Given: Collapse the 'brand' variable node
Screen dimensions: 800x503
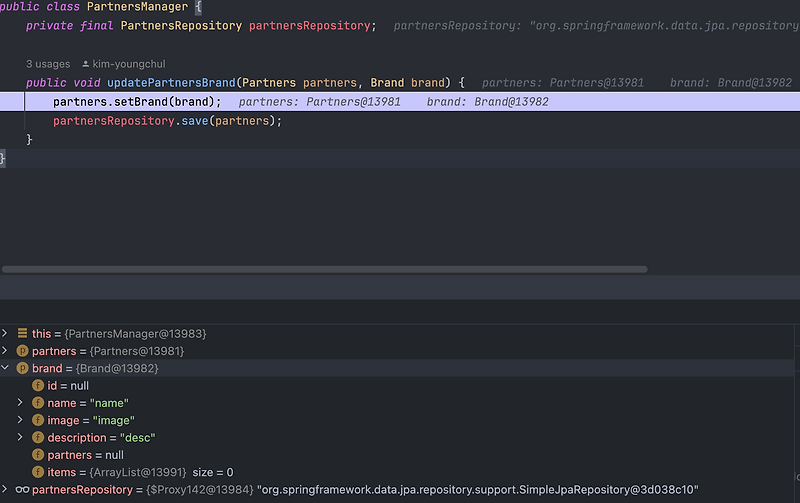Looking at the screenshot, I should click(5, 368).
